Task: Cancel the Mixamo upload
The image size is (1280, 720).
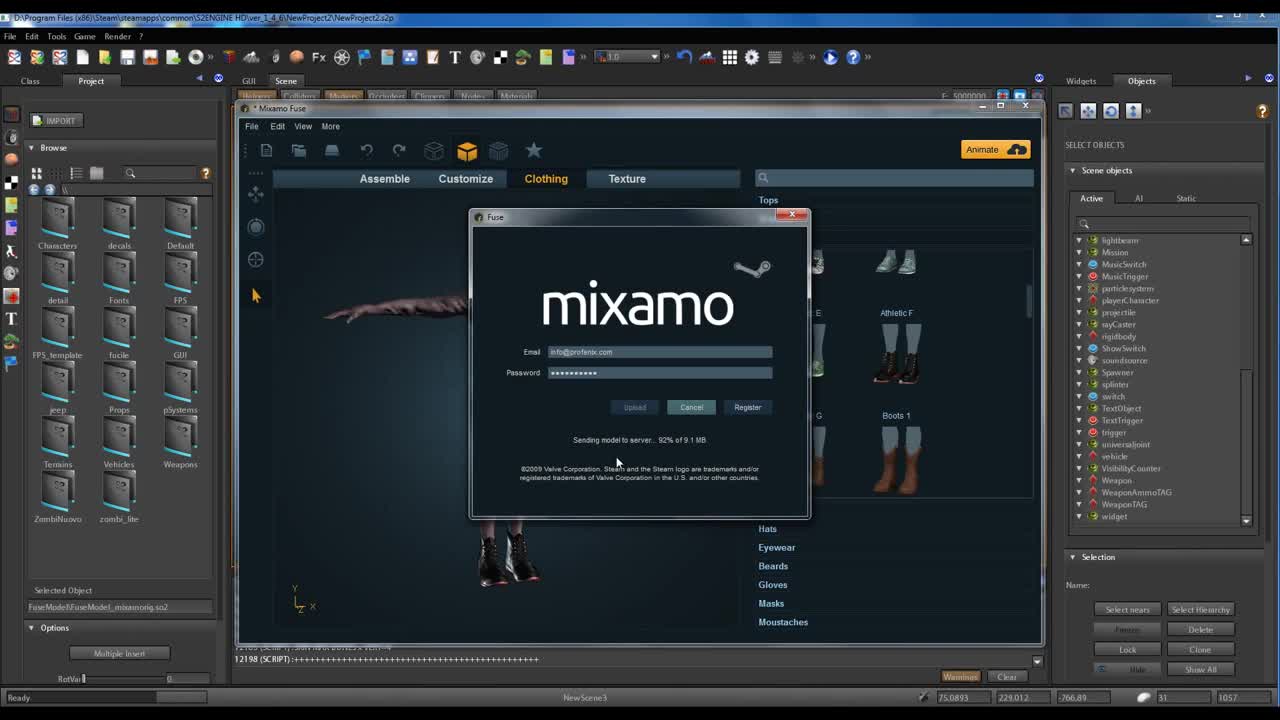Action: tap(691, 407)
